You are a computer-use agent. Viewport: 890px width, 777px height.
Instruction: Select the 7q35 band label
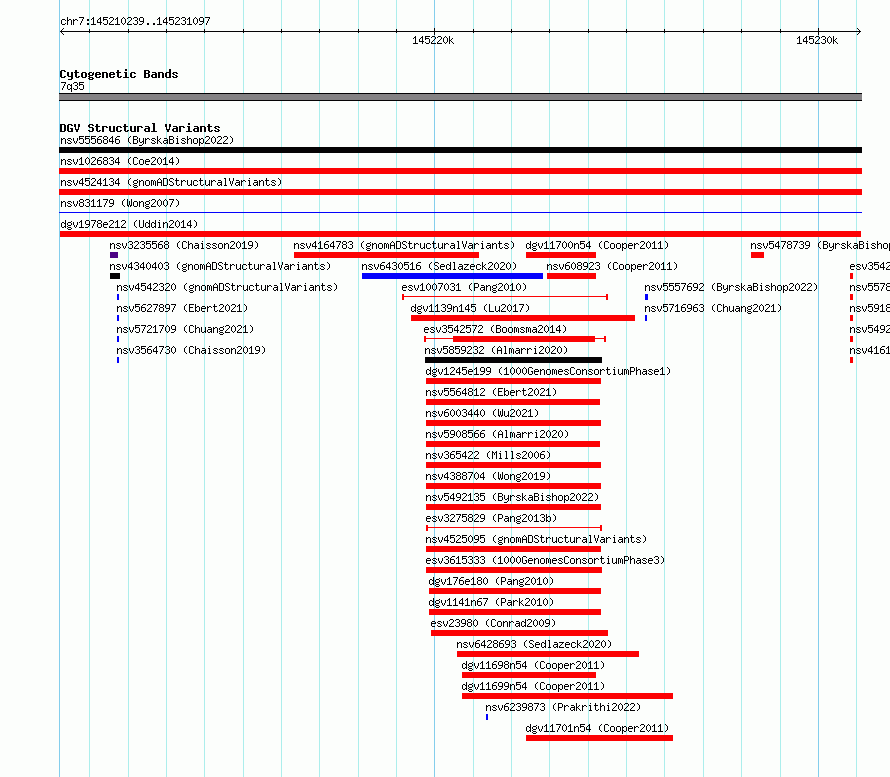[72, 86]
